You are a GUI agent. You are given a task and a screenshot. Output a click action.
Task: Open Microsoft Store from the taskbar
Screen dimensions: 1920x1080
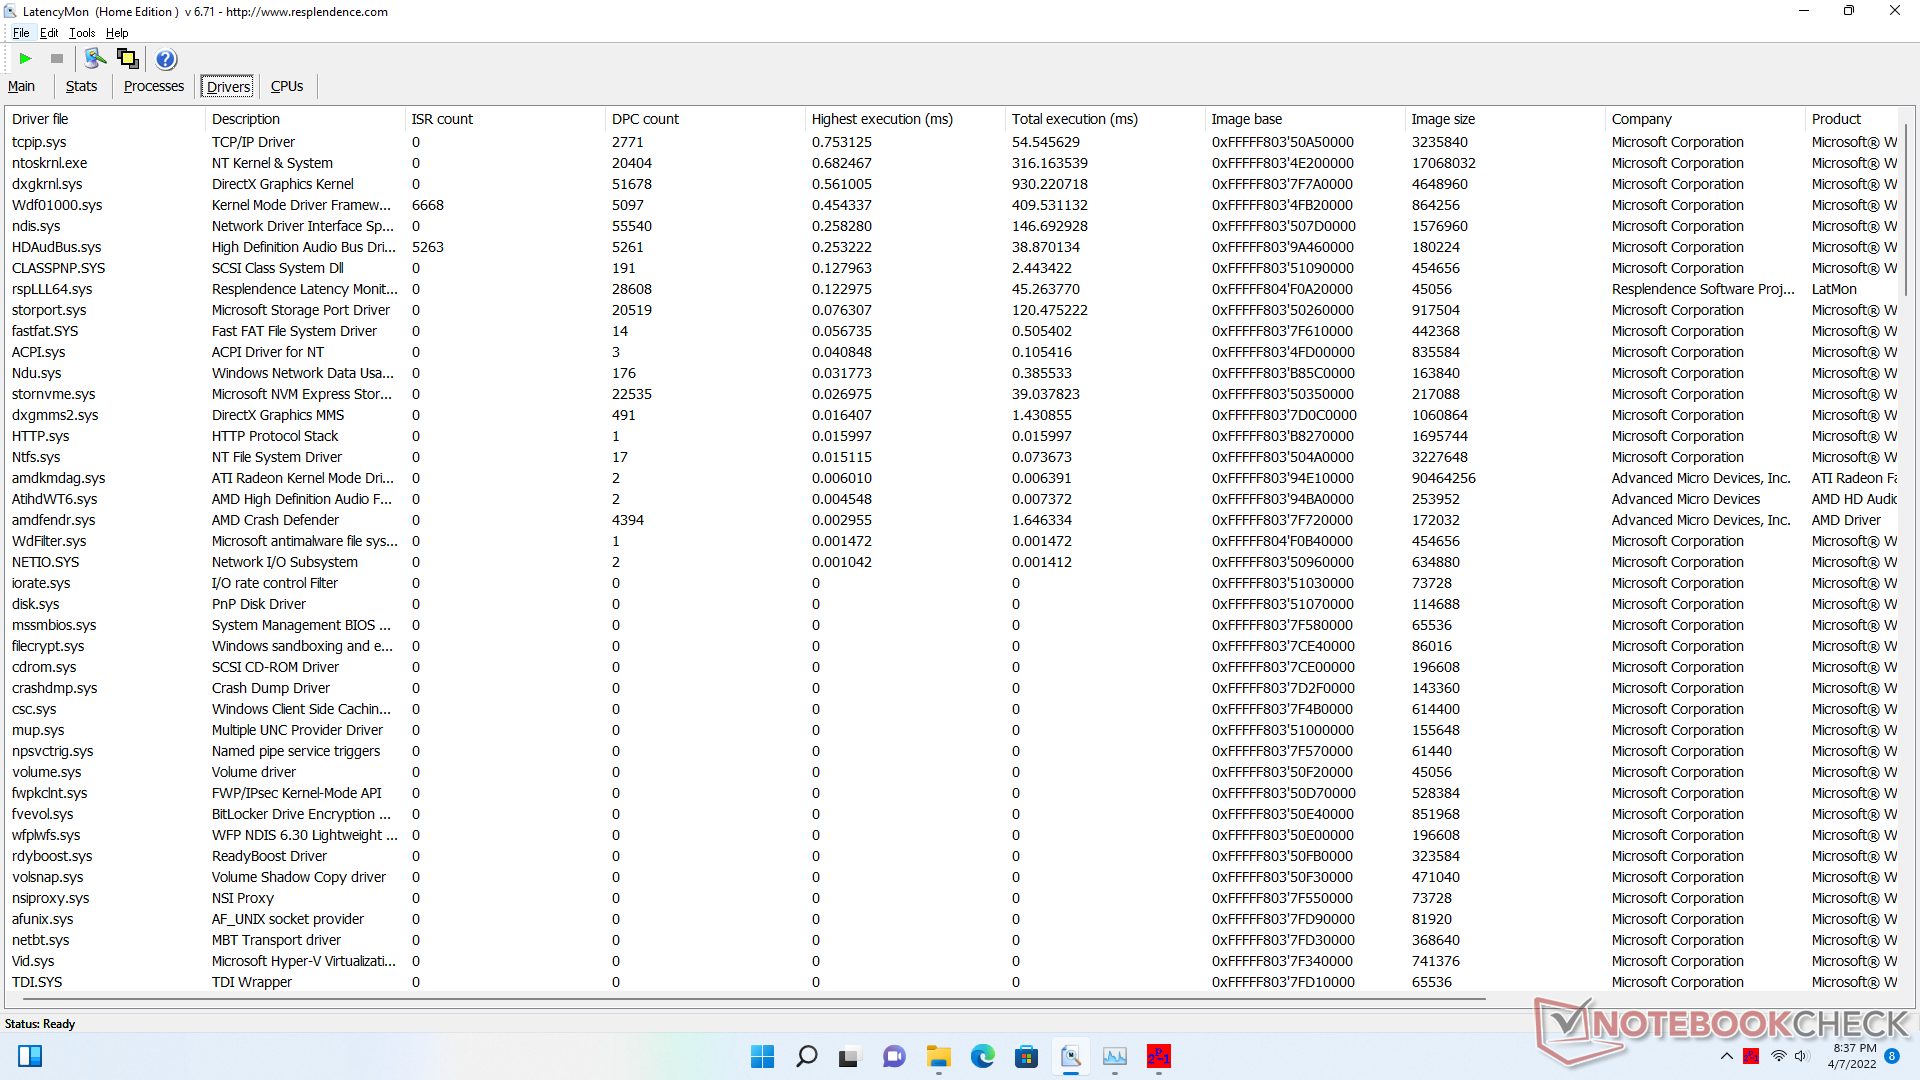point(1026,1056)
